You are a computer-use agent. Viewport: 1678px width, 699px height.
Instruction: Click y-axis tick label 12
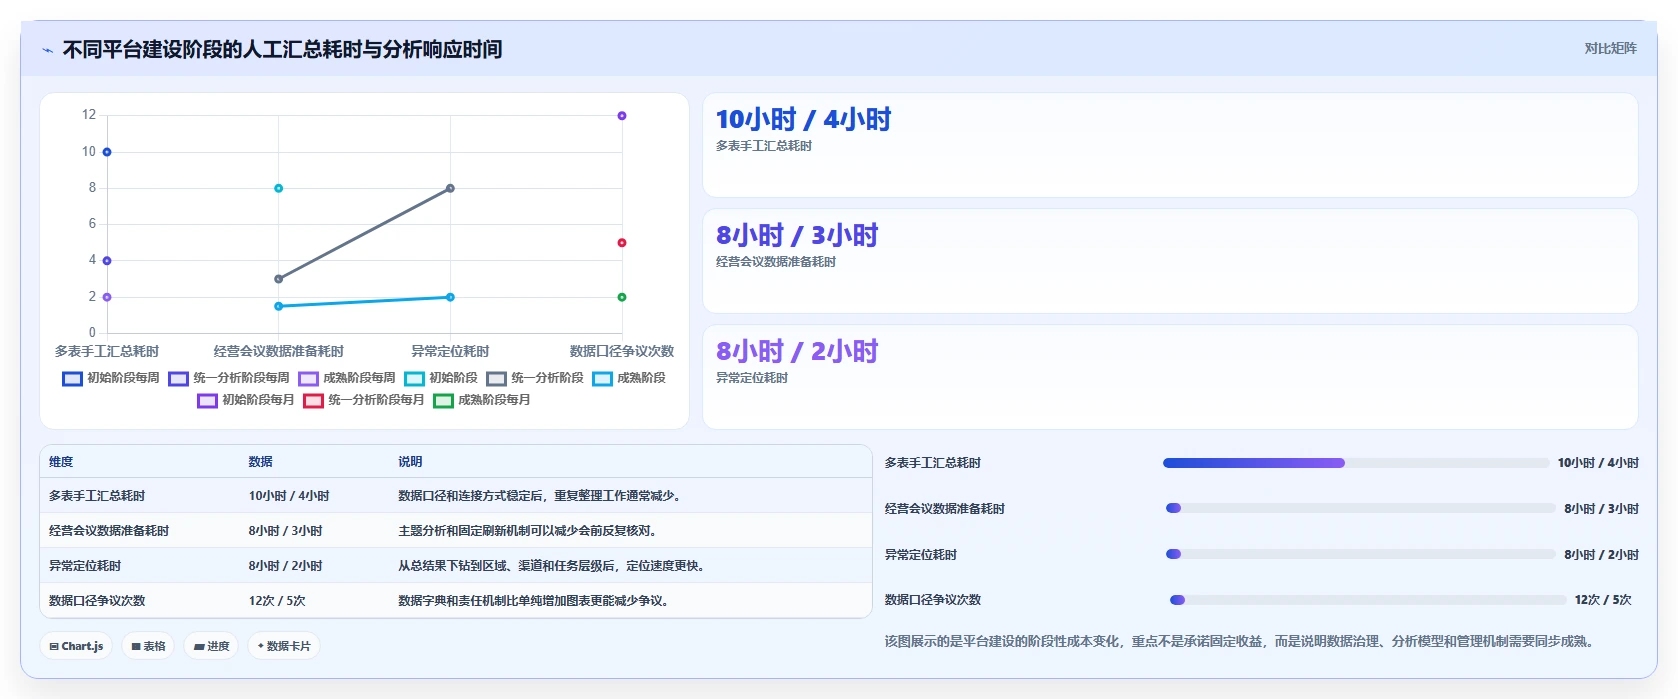coord(89,115)
